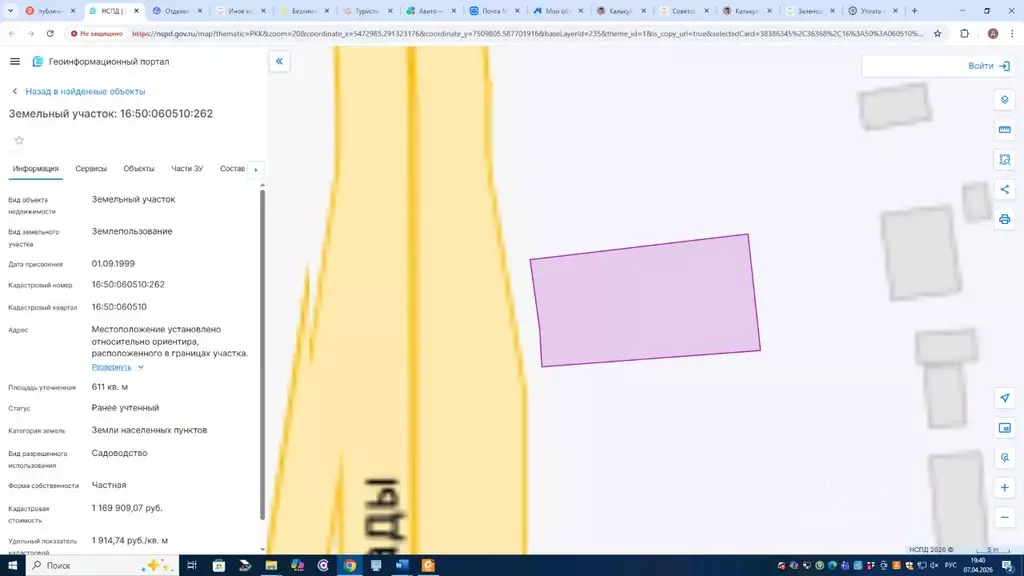Viewport: 1024px width, 576px height.
Task: Click the cadastral cost 1 169 909,07 руб.
Action: 127,508
